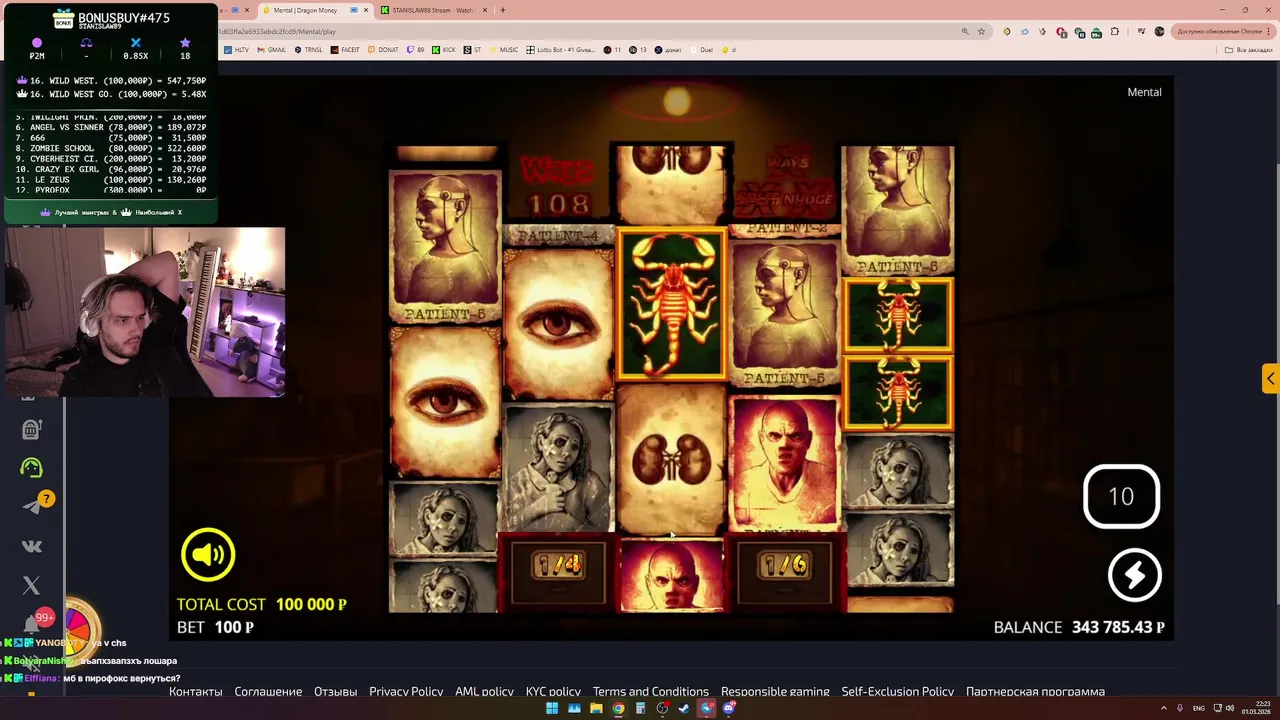The image size is (1280, 720).
Task: Open the X social link in sidebar
Action: tap(31, 585)
